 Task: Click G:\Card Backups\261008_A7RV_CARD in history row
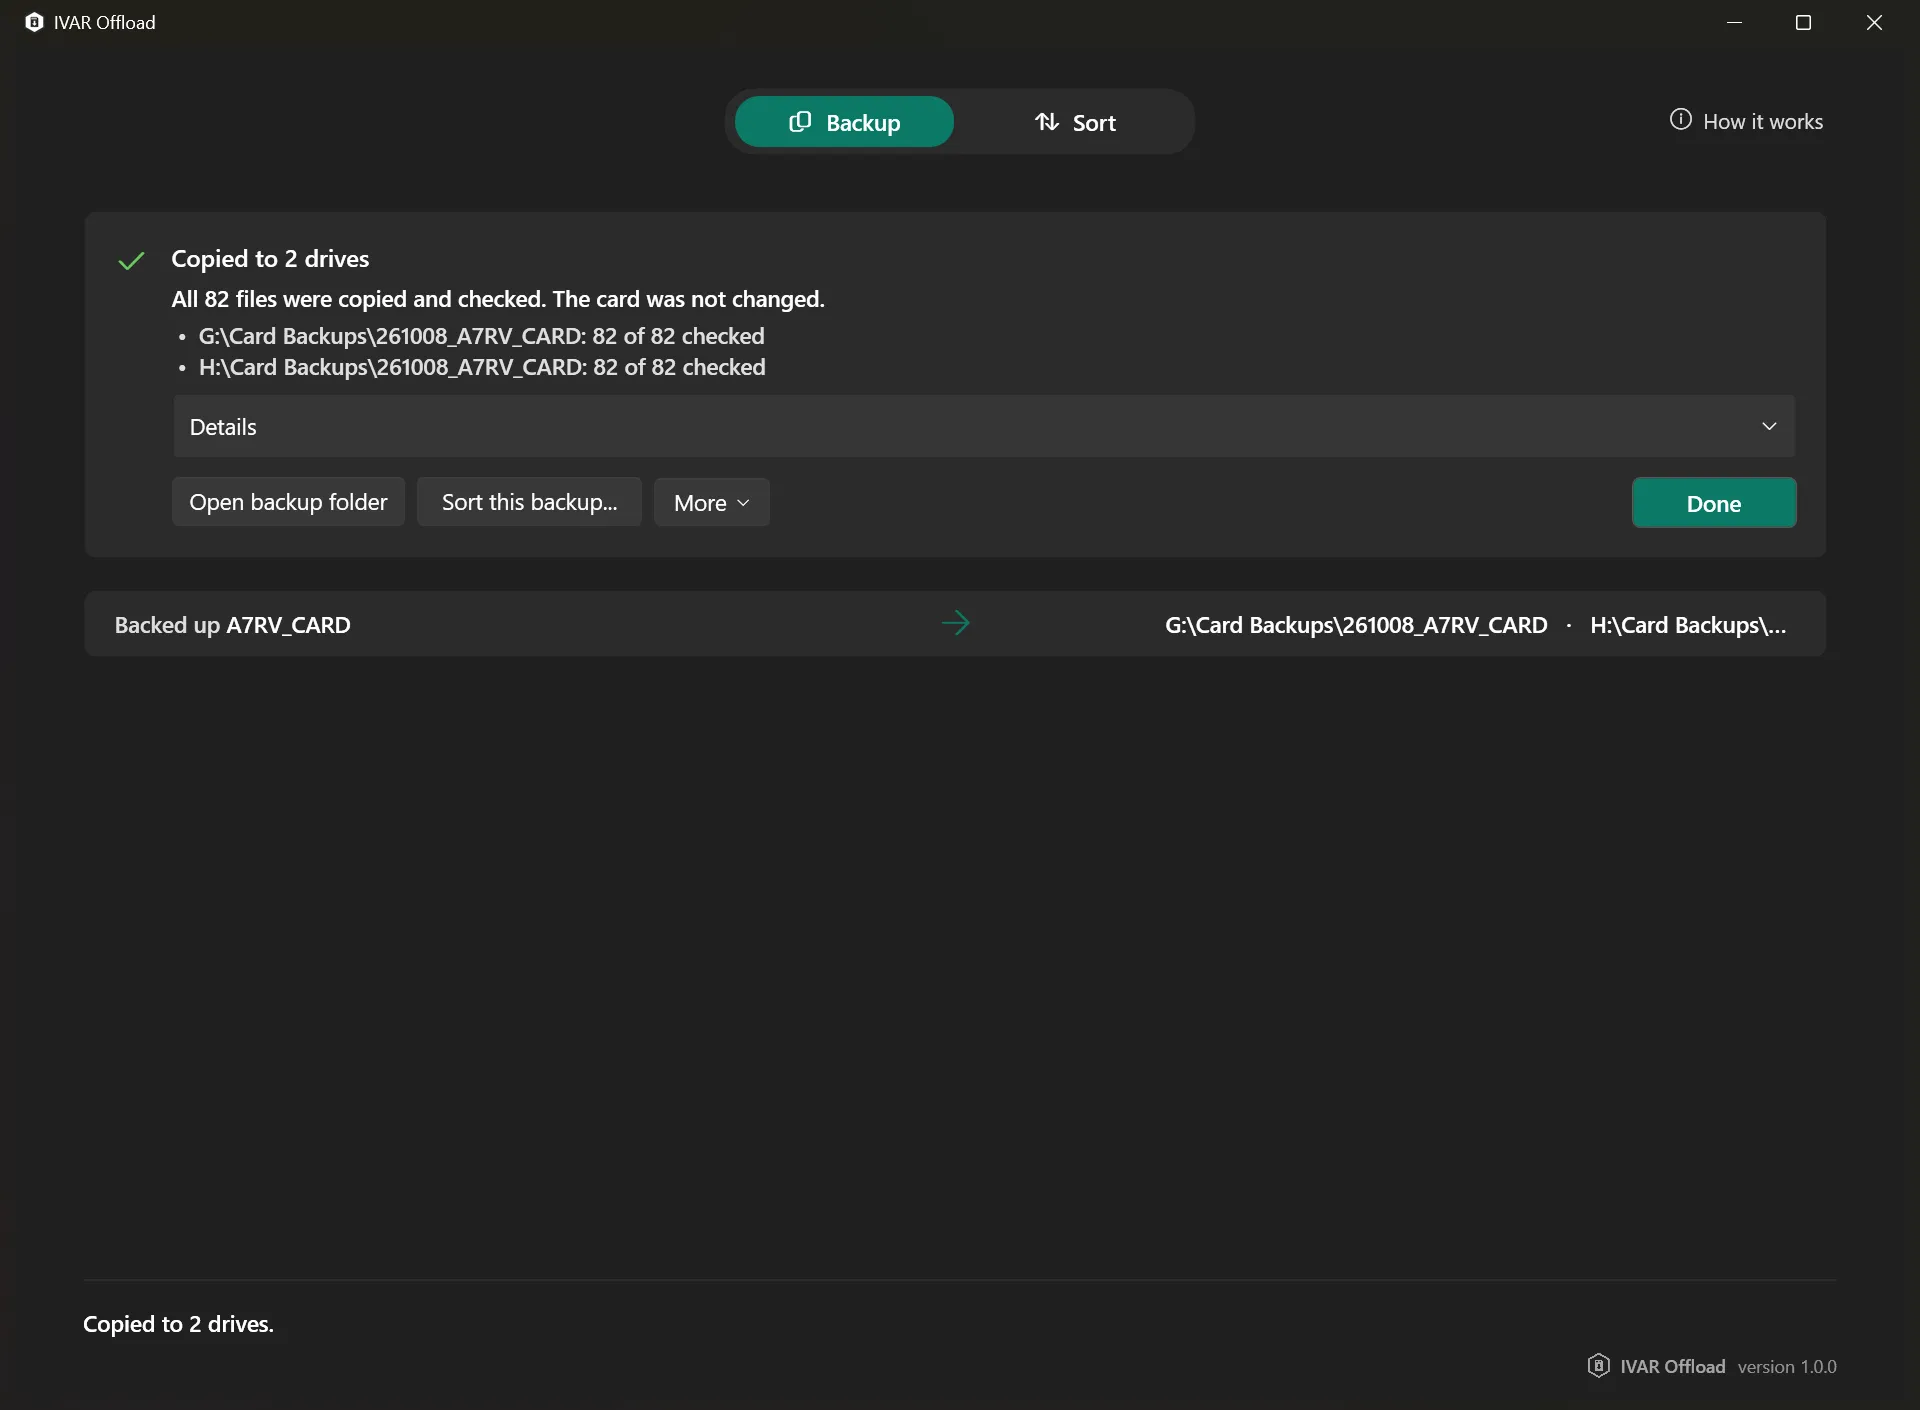click(x=1356, y=625)
